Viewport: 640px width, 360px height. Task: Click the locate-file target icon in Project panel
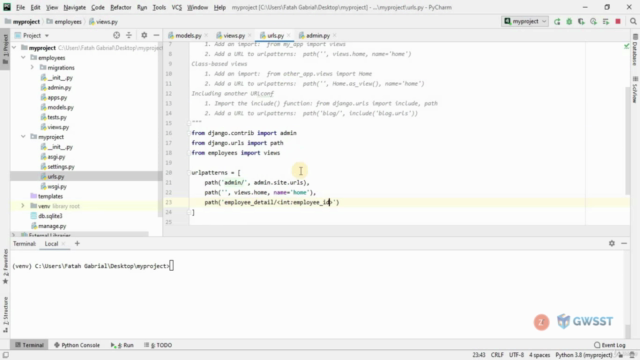tap(117, 36)
